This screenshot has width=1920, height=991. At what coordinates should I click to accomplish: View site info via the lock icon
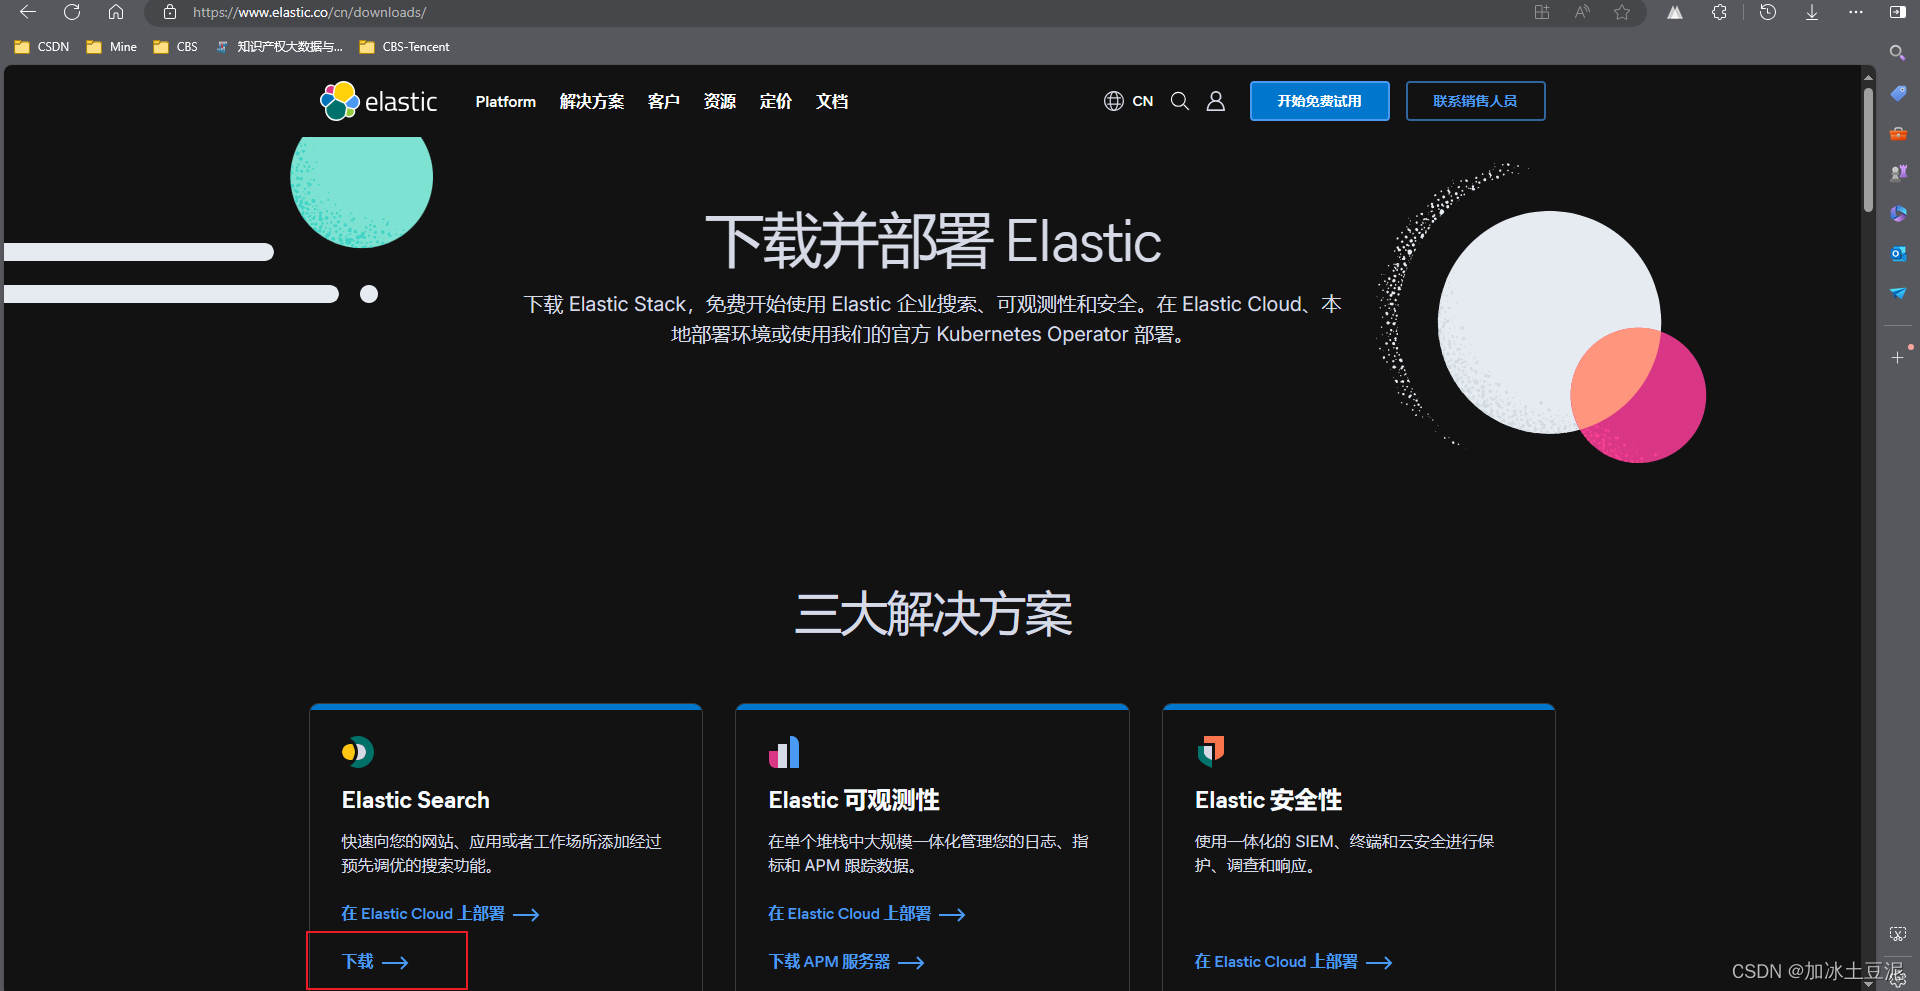pyautogui.click(x=170, y=12)
